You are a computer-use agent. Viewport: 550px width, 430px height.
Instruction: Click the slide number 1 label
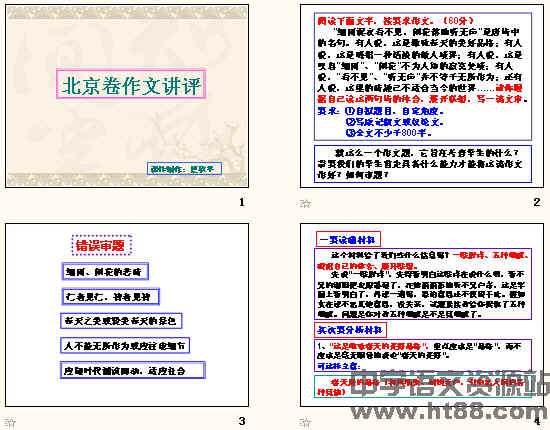242,202
